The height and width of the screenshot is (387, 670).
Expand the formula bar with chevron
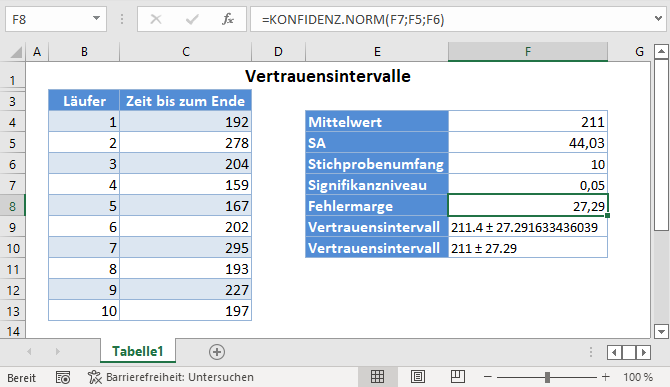[658, 18]
